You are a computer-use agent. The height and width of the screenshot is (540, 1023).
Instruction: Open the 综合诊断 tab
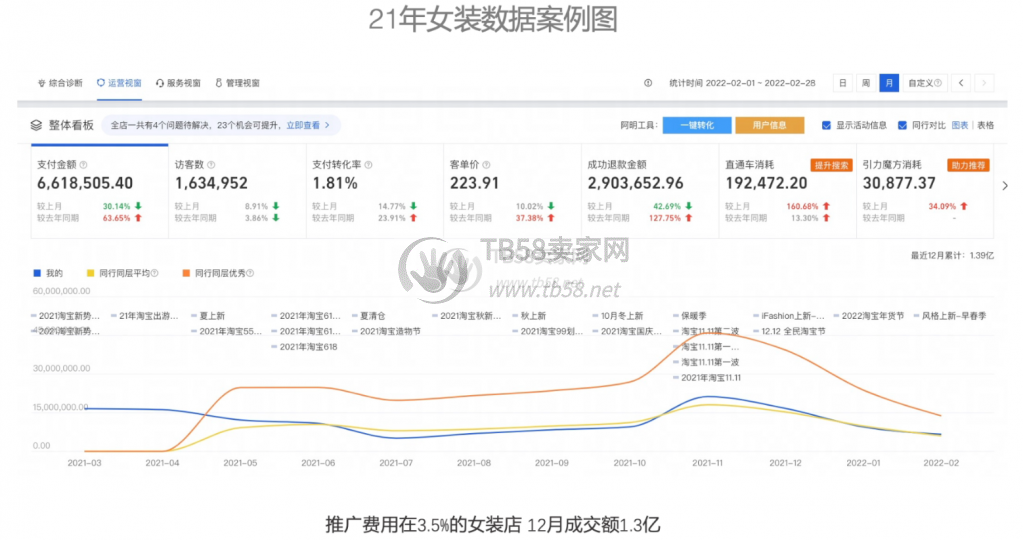click(60, 83)
